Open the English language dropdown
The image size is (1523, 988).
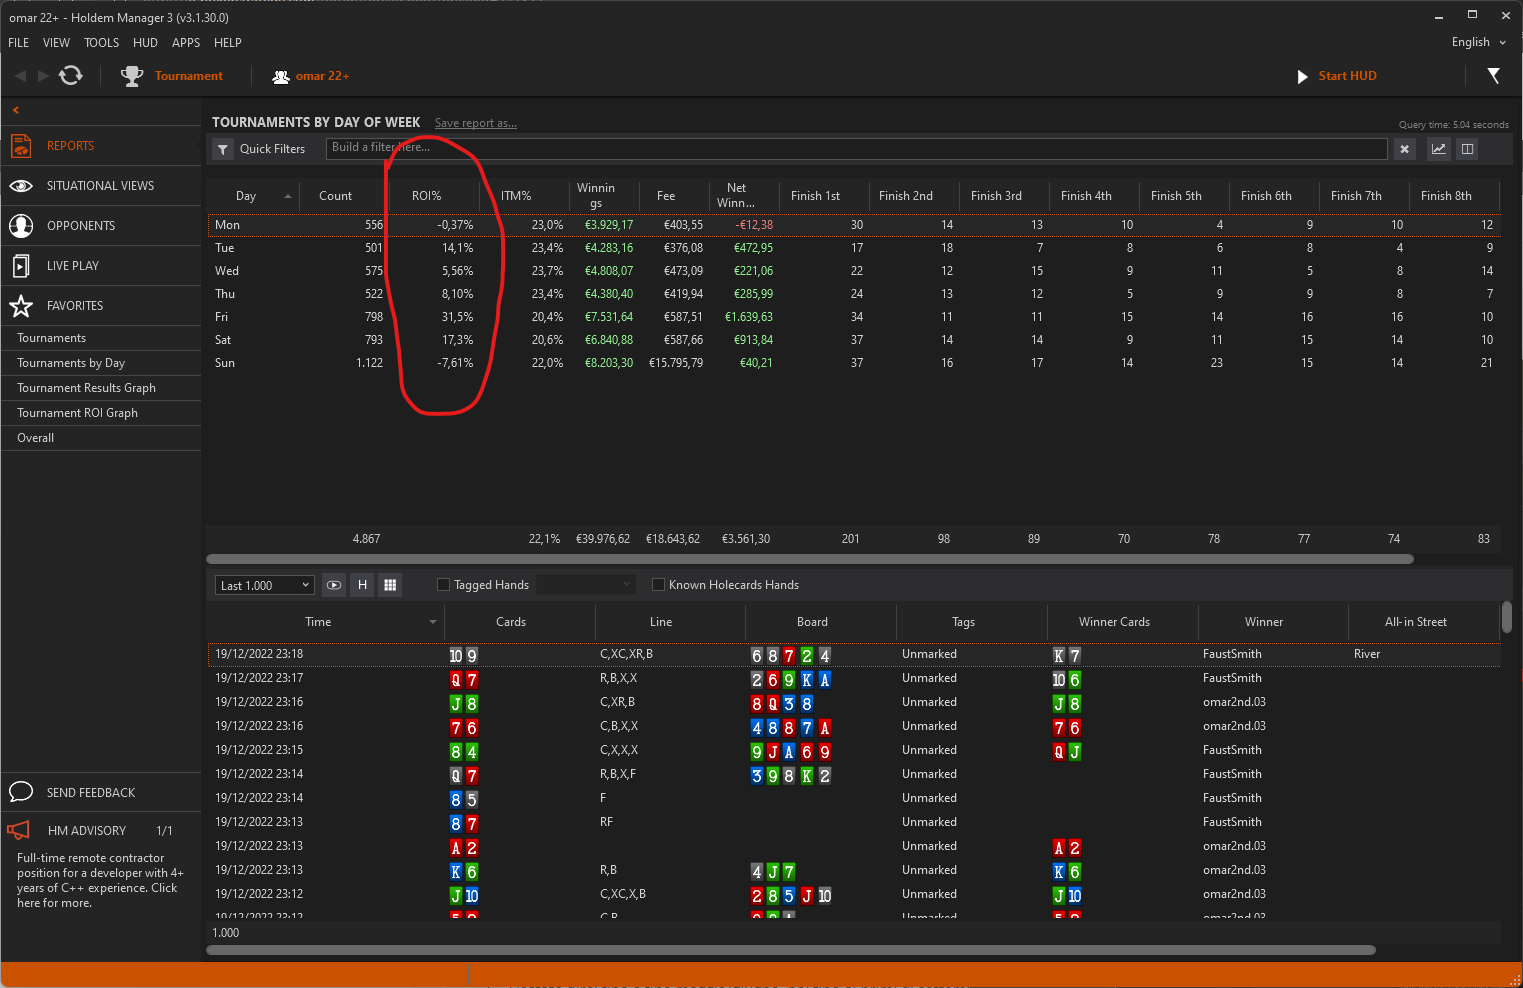click(x=1479, y=42)
